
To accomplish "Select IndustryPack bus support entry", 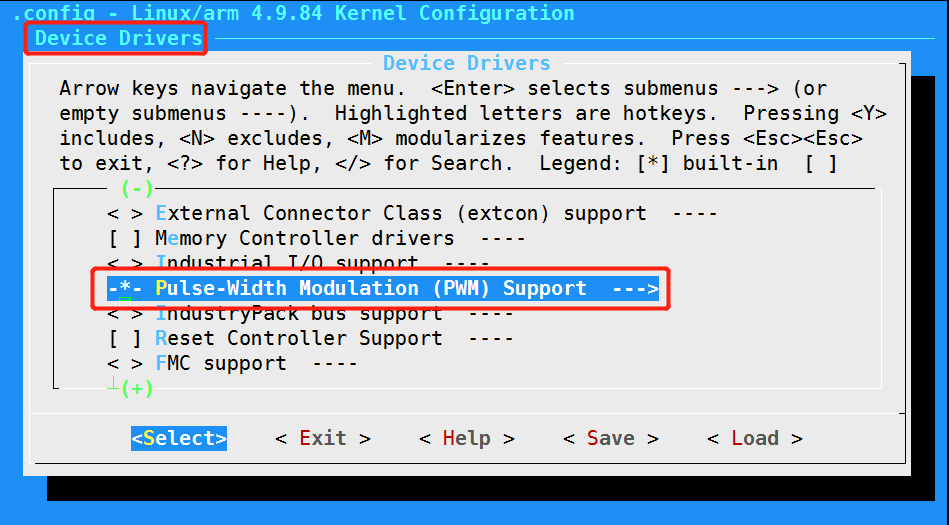I will (298, 314).
